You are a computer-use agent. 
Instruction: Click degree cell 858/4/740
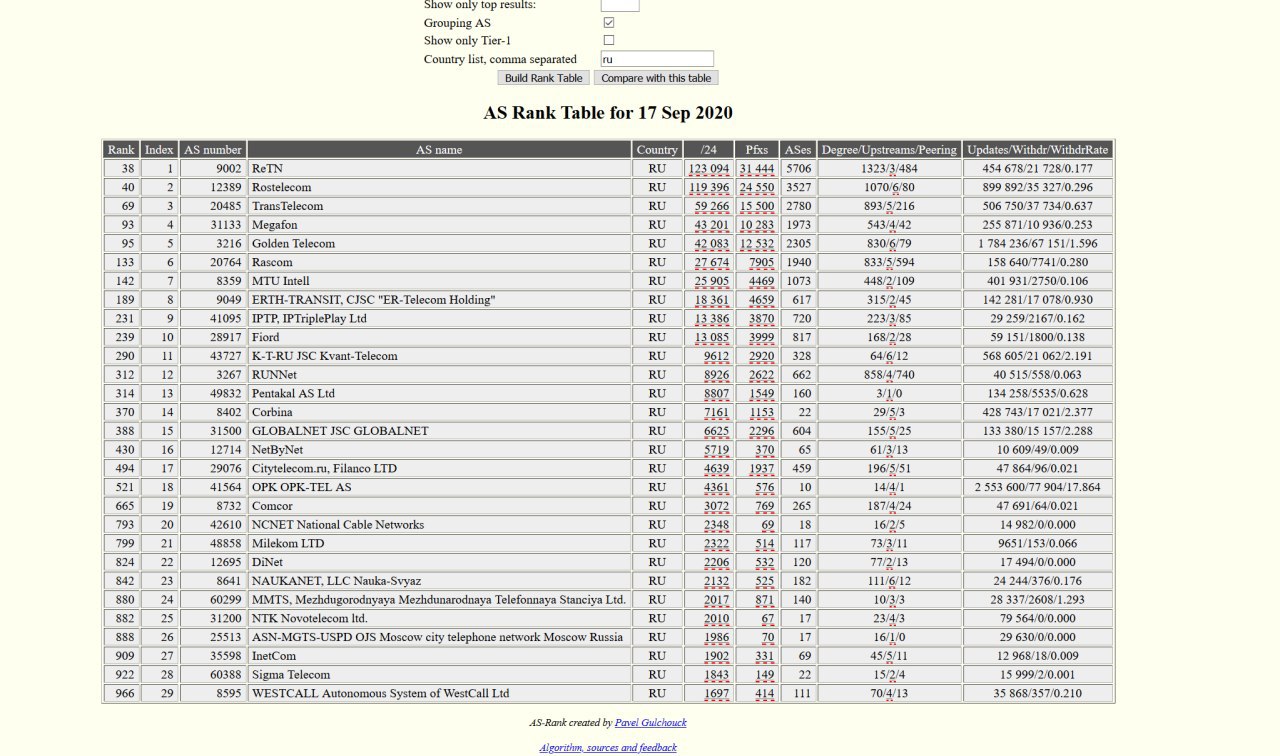889,375
